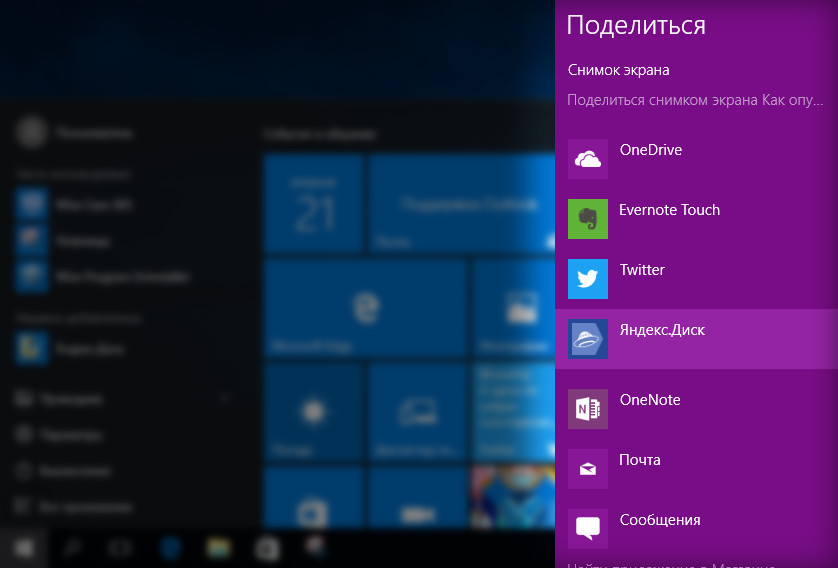The image size is (838, 568).
Task: Open the blurred File Explorer taskbar icon
Action: pyautogui.click(x=219, y=548)
